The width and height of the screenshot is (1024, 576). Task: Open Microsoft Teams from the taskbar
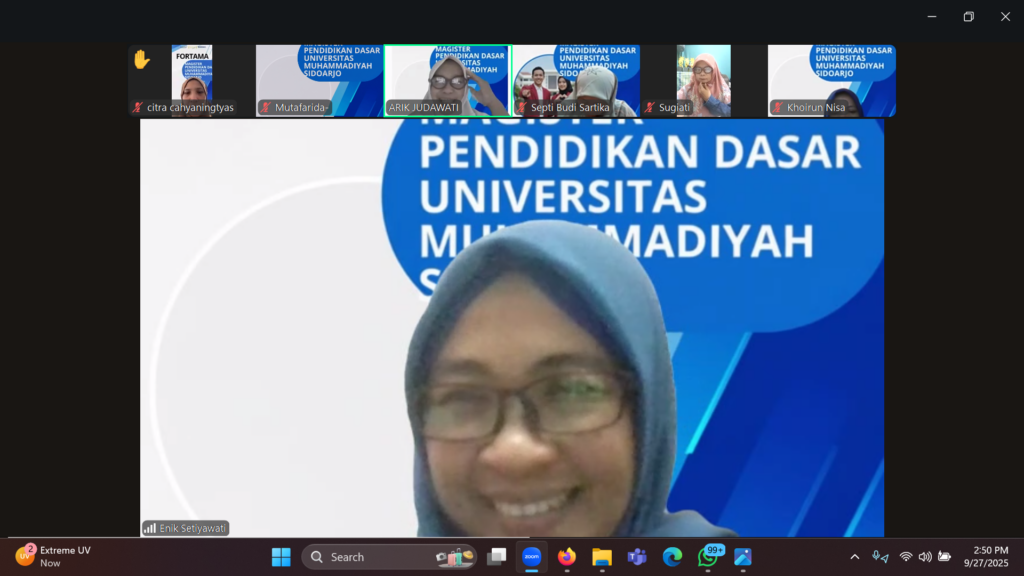tap(637, 557)
